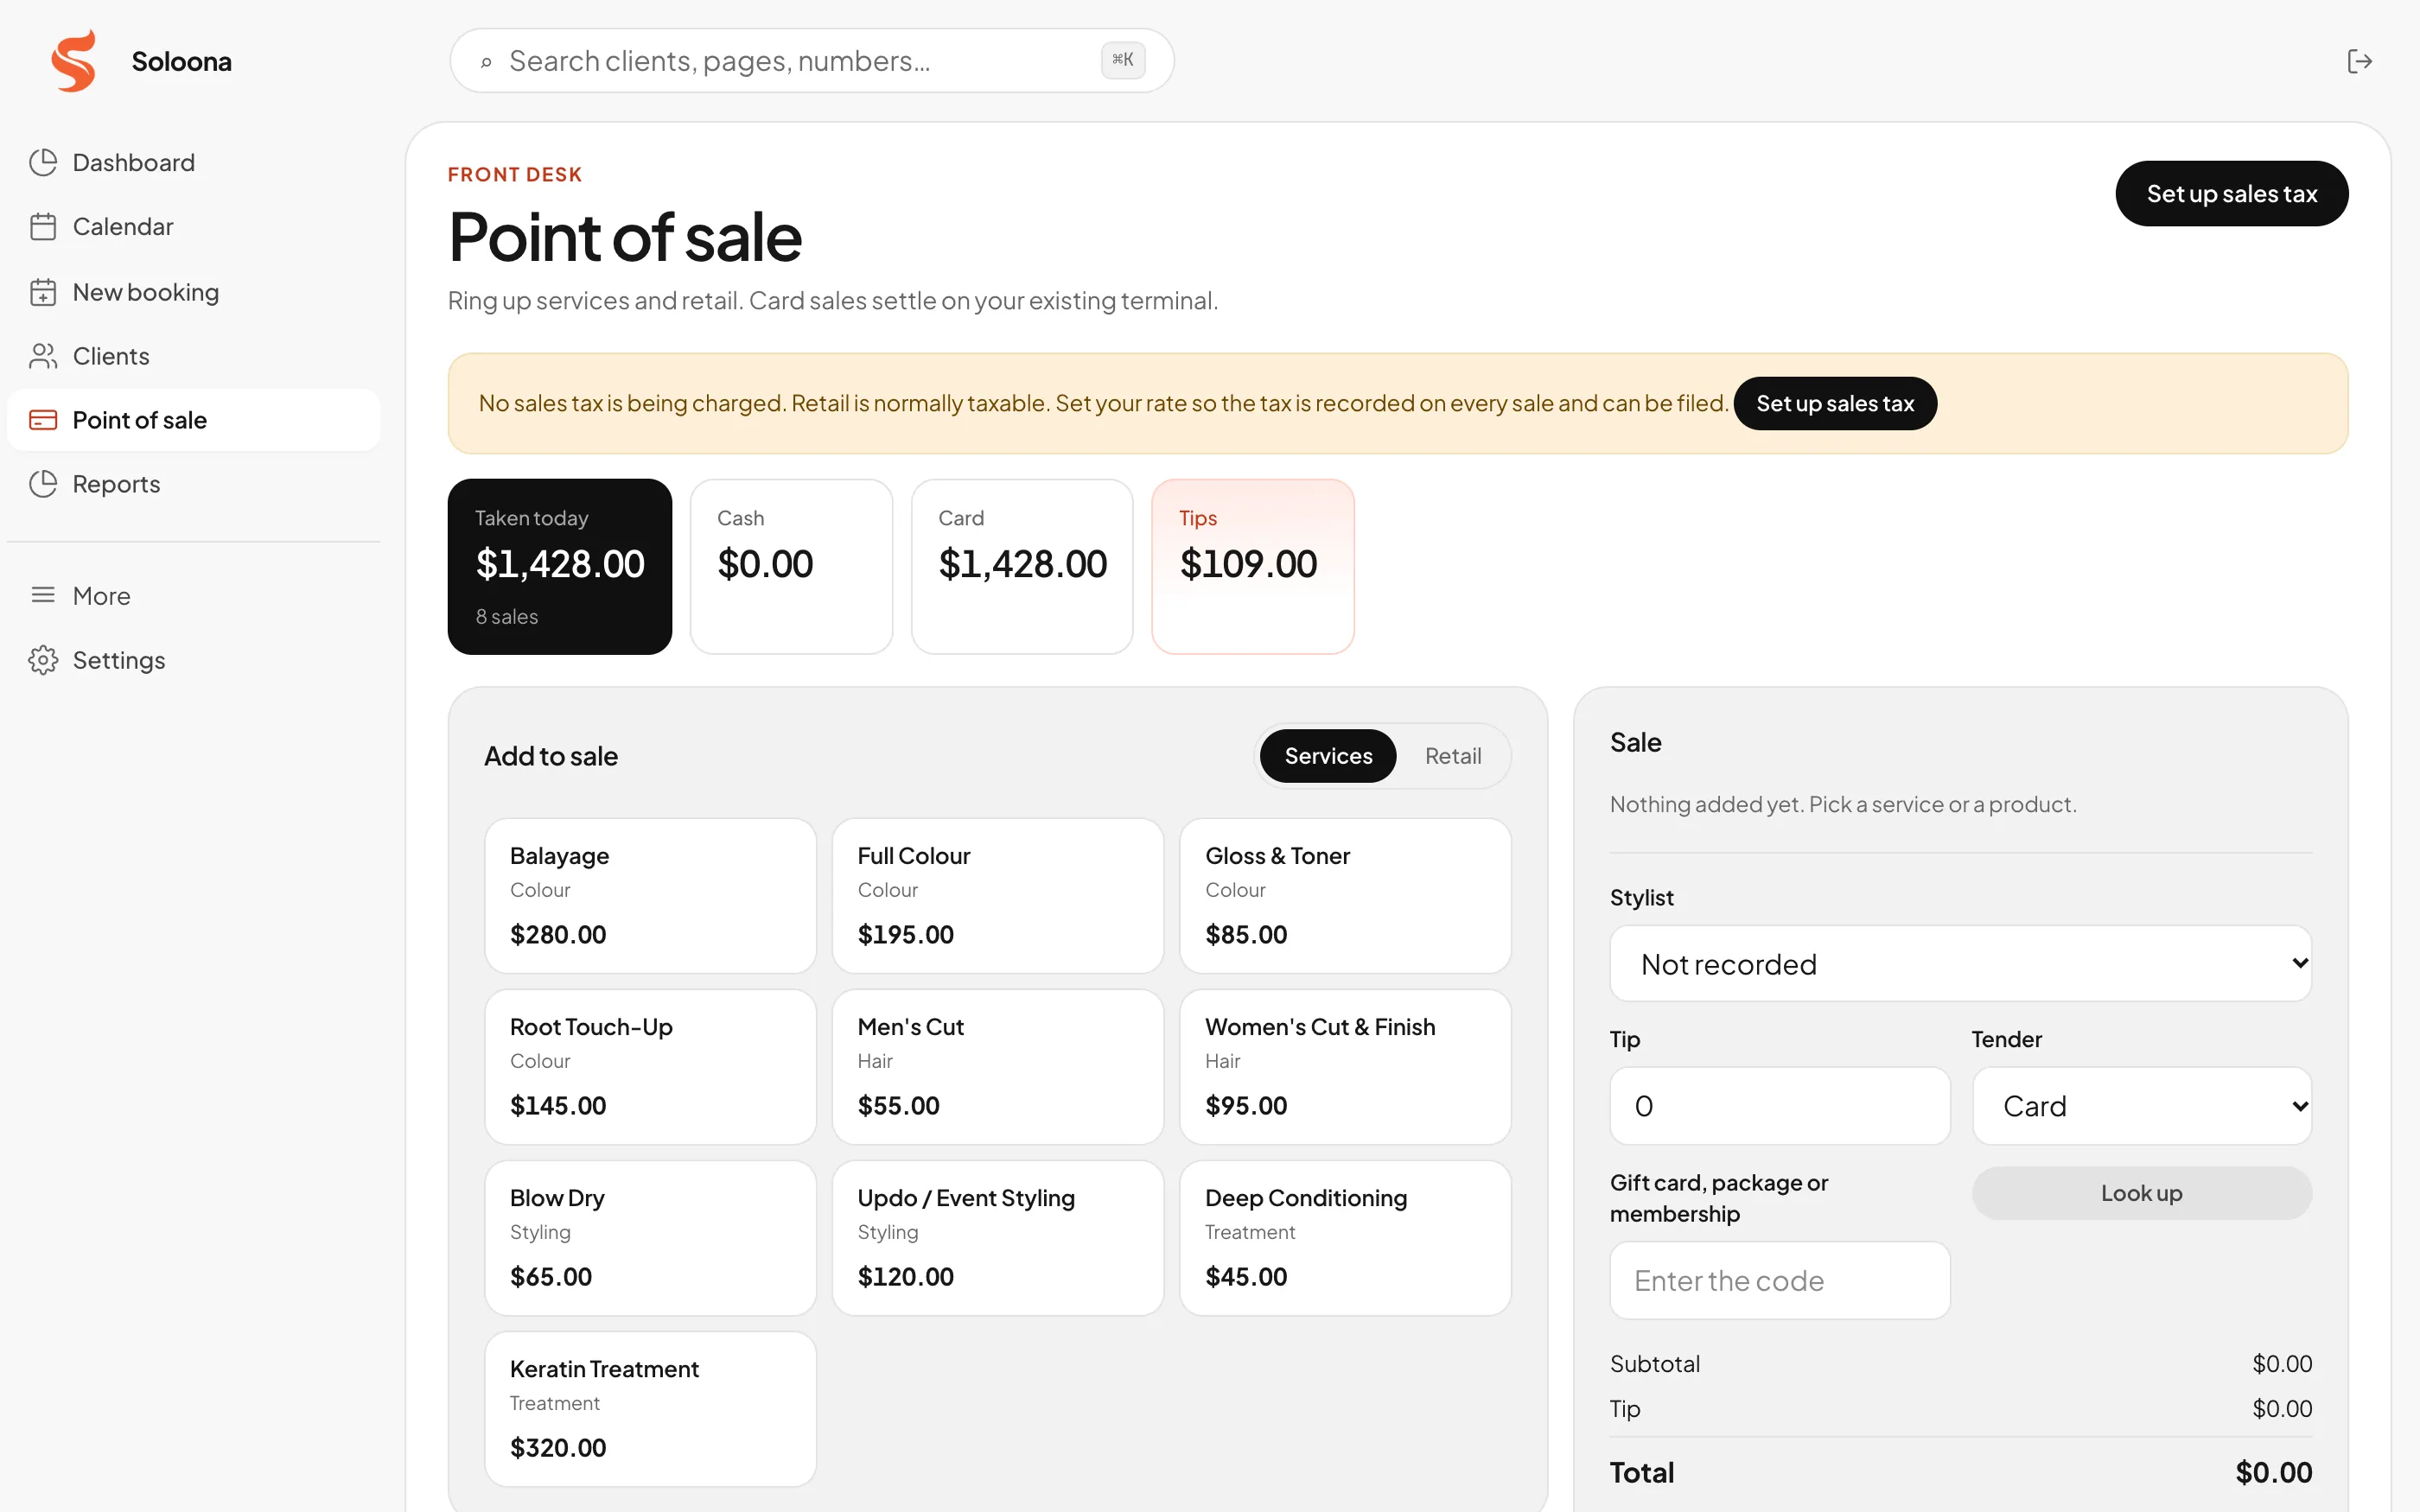
Task: Click the top-right Set up sales tax button
Action: coord(2231,194)
